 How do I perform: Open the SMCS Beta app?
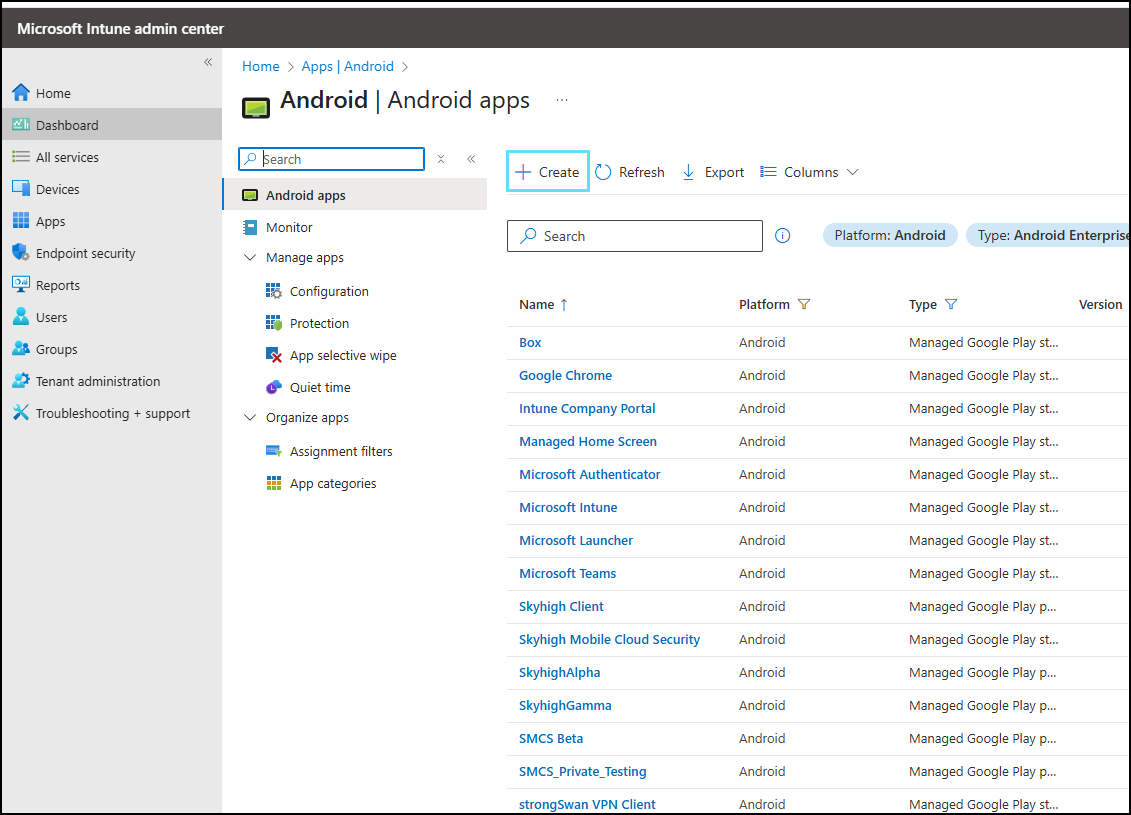pos(551,739)
